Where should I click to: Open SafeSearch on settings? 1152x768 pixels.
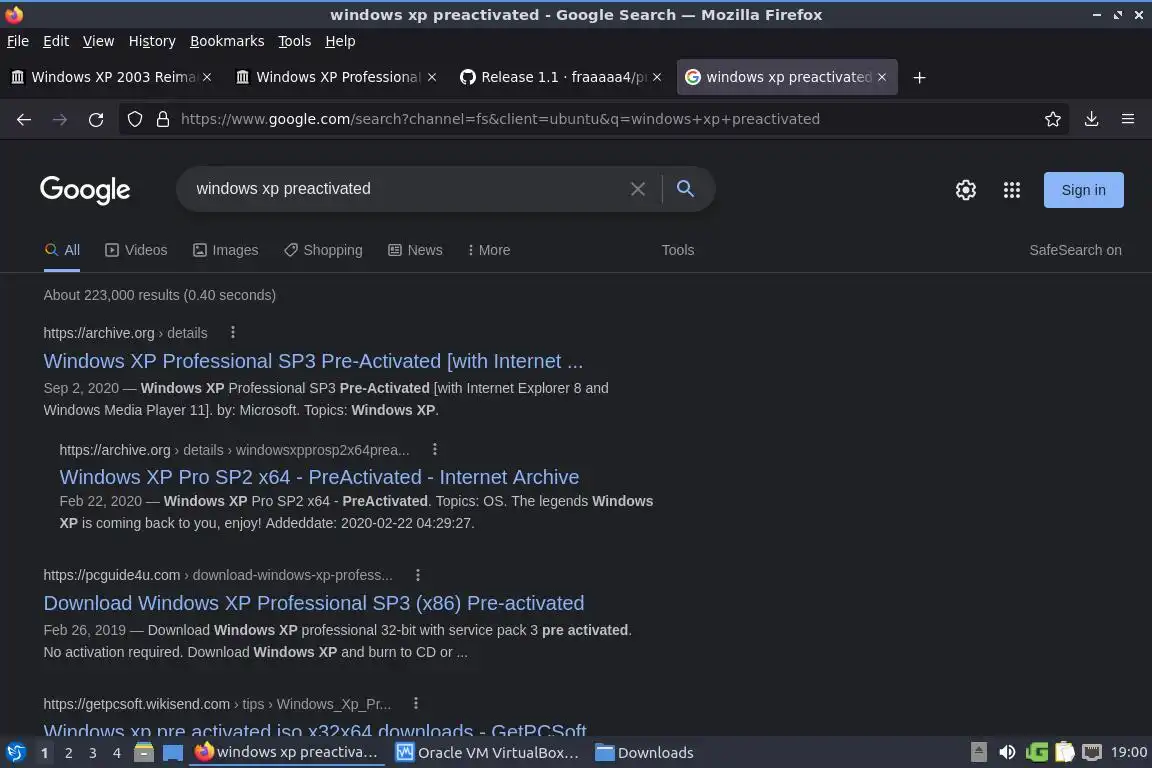1075,250
